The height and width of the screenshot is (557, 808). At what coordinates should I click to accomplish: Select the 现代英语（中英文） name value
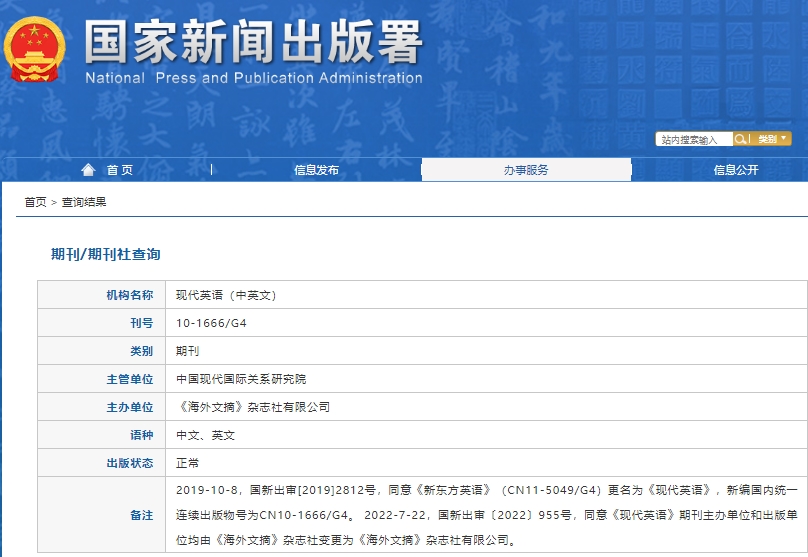pyautogui.click(x=225, y=295)
